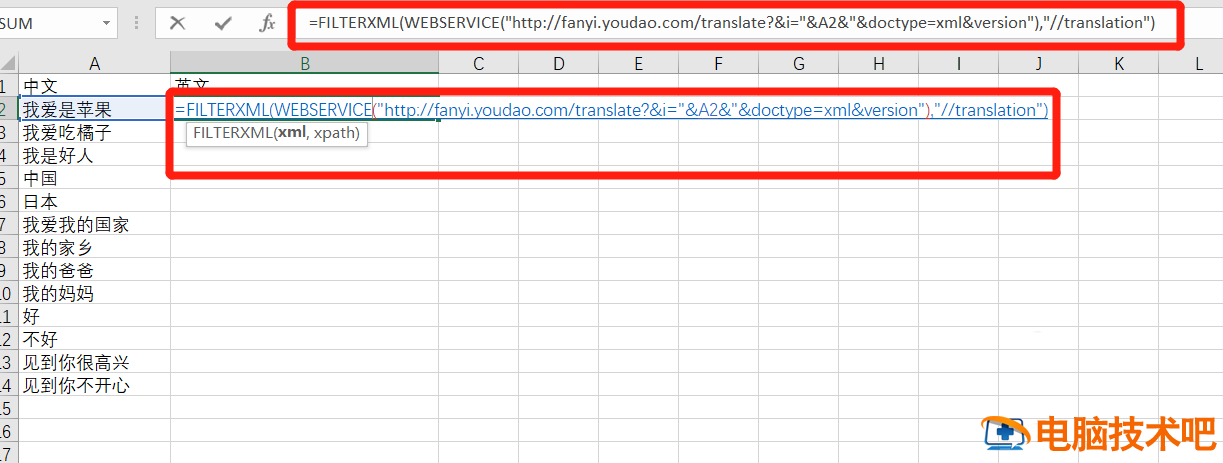Select cell containing 我爱我的国家
1223x463 pixels.
click(x=95, y=225)
